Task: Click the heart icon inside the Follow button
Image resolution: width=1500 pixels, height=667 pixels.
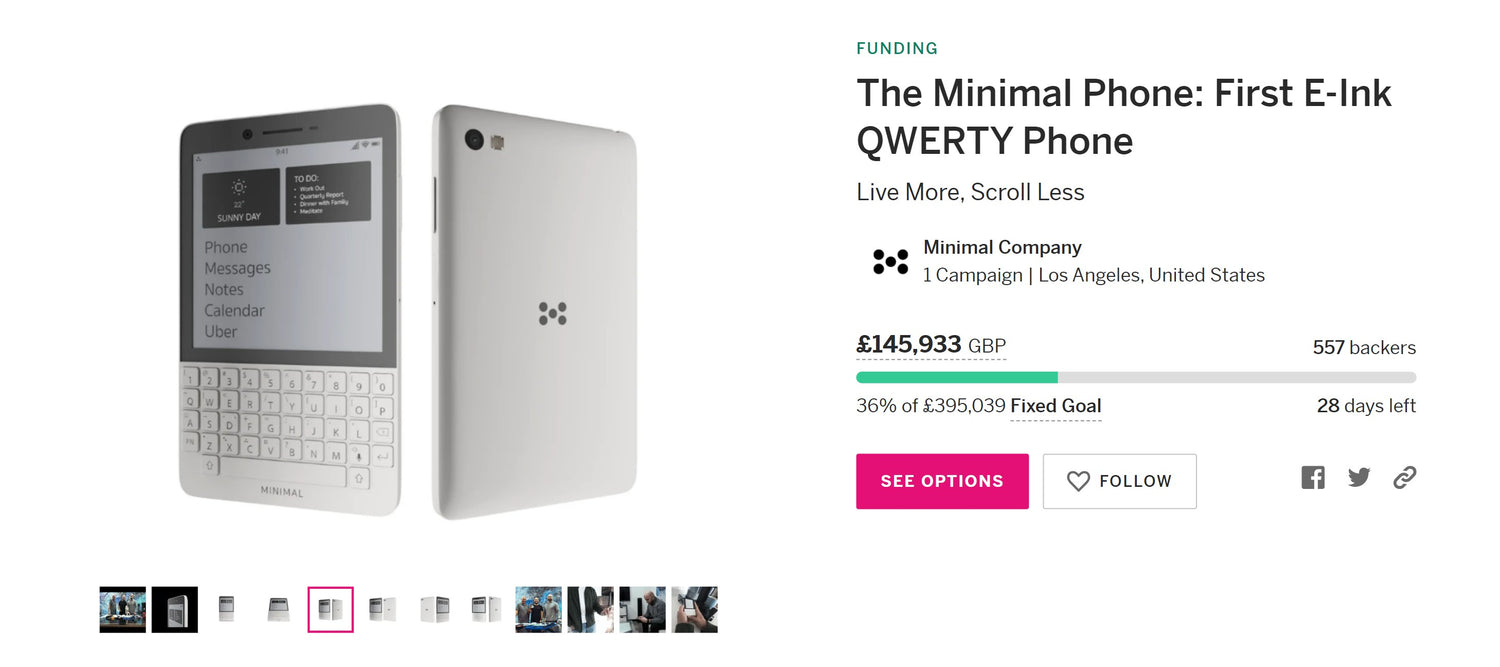Action: [1078, 481]
